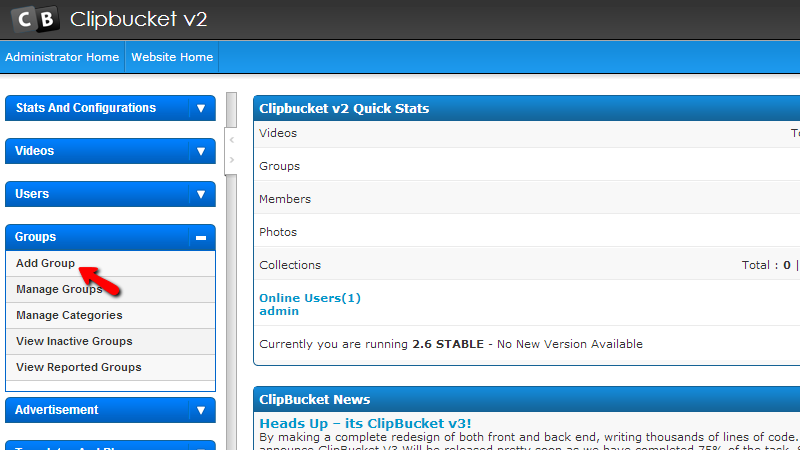Click Clipbucket v2 Quick Stats panel title
The width and height of the screenshot is (800, 450).
tap(344, 109)
